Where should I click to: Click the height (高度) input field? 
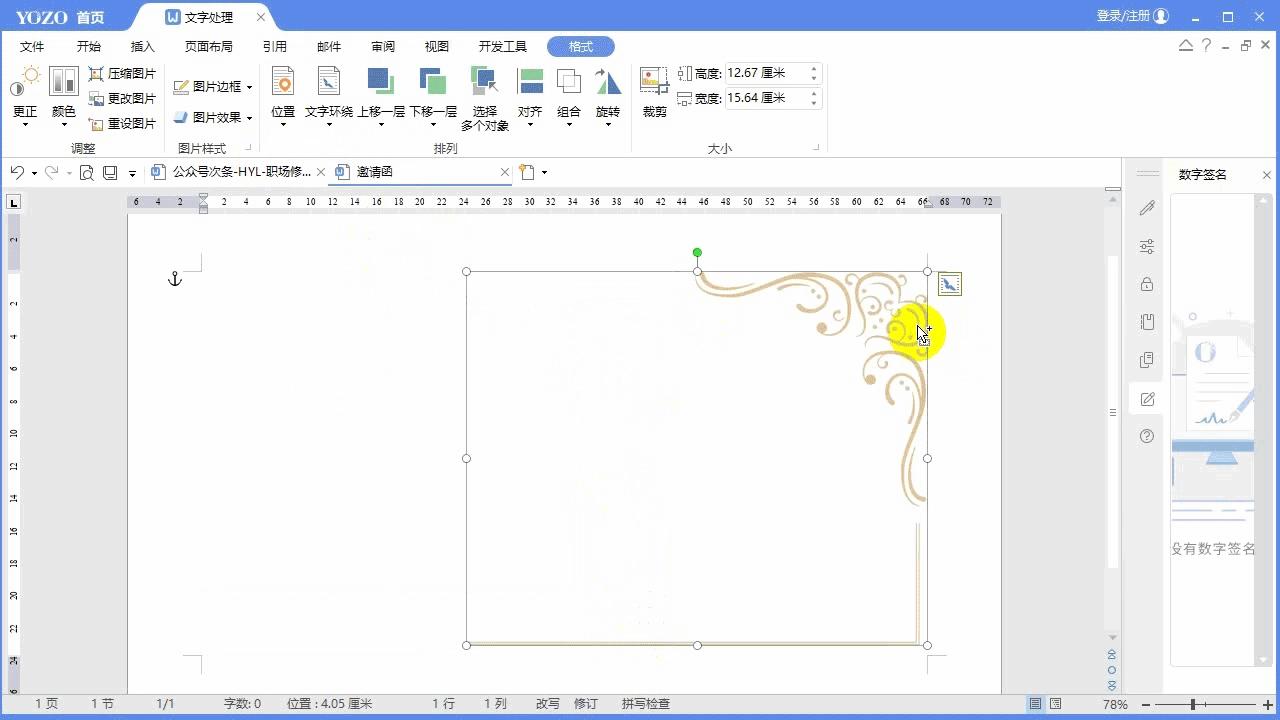pyautogui.click(x=764, y=73)
